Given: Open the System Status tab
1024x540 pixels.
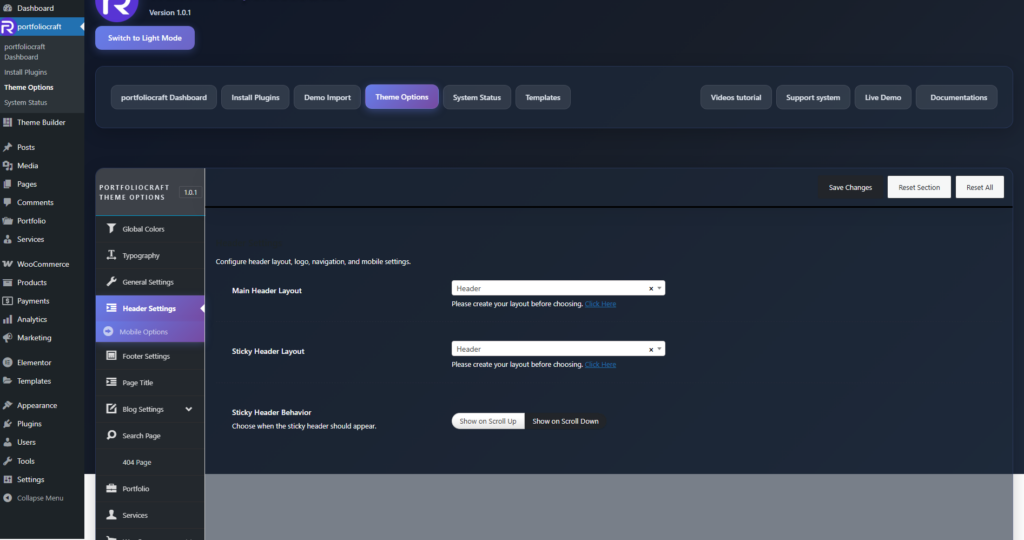Looking at the screenshot, I should coord(477,97).
